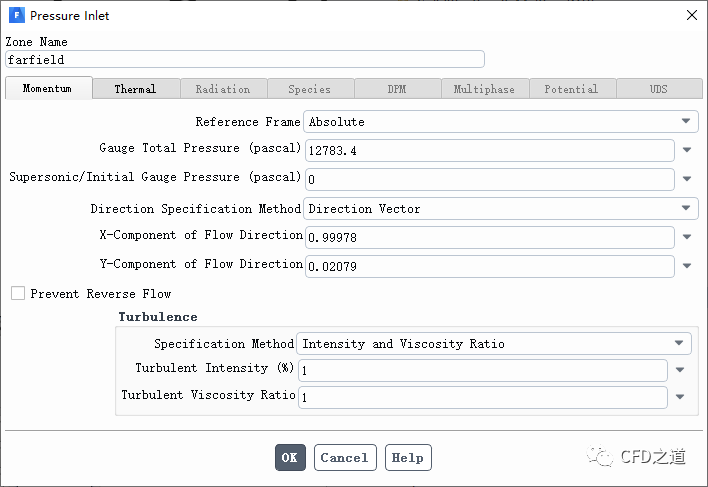
Task: Expand Supersonic/Initial Gauge Pressure options arrow
Action: (687, 180)
